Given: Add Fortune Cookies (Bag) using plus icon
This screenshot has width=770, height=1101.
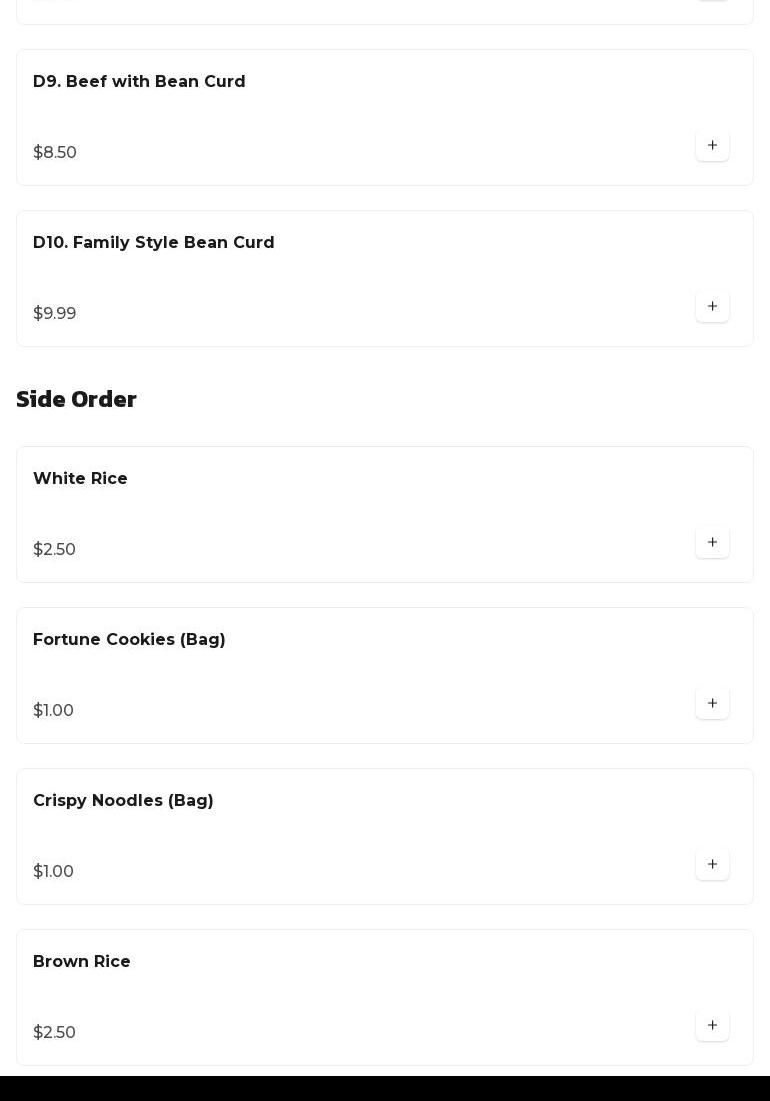Looking at the screenshot, I should pos(712,704).
